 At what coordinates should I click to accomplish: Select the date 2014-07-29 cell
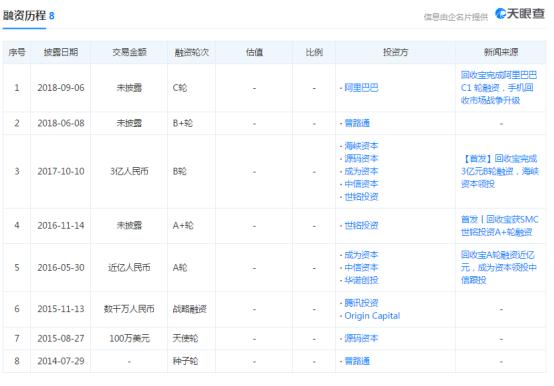tap(61, 361)
